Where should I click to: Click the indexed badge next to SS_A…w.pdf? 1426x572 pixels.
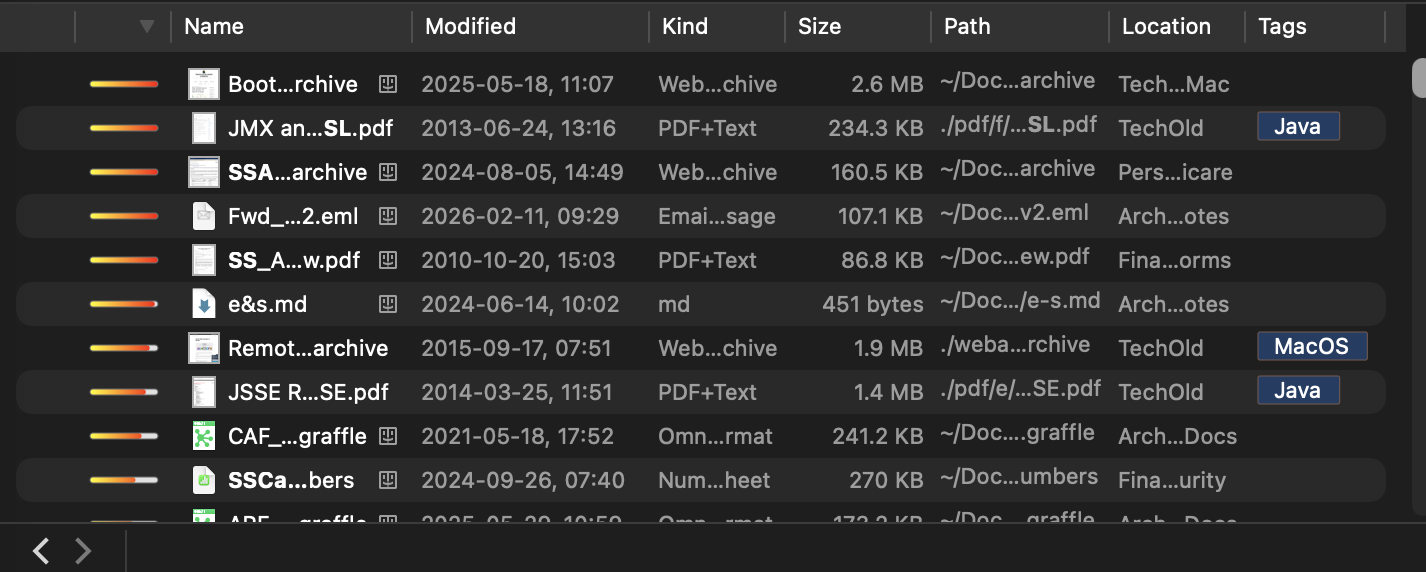pos(388,260)
